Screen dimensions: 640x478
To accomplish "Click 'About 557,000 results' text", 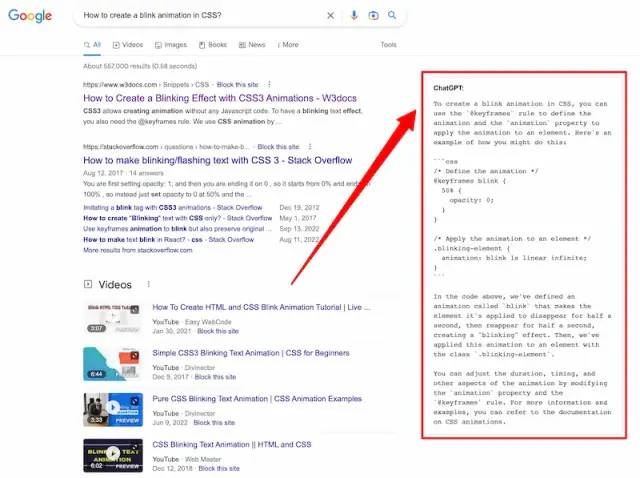I will (140, 66).
